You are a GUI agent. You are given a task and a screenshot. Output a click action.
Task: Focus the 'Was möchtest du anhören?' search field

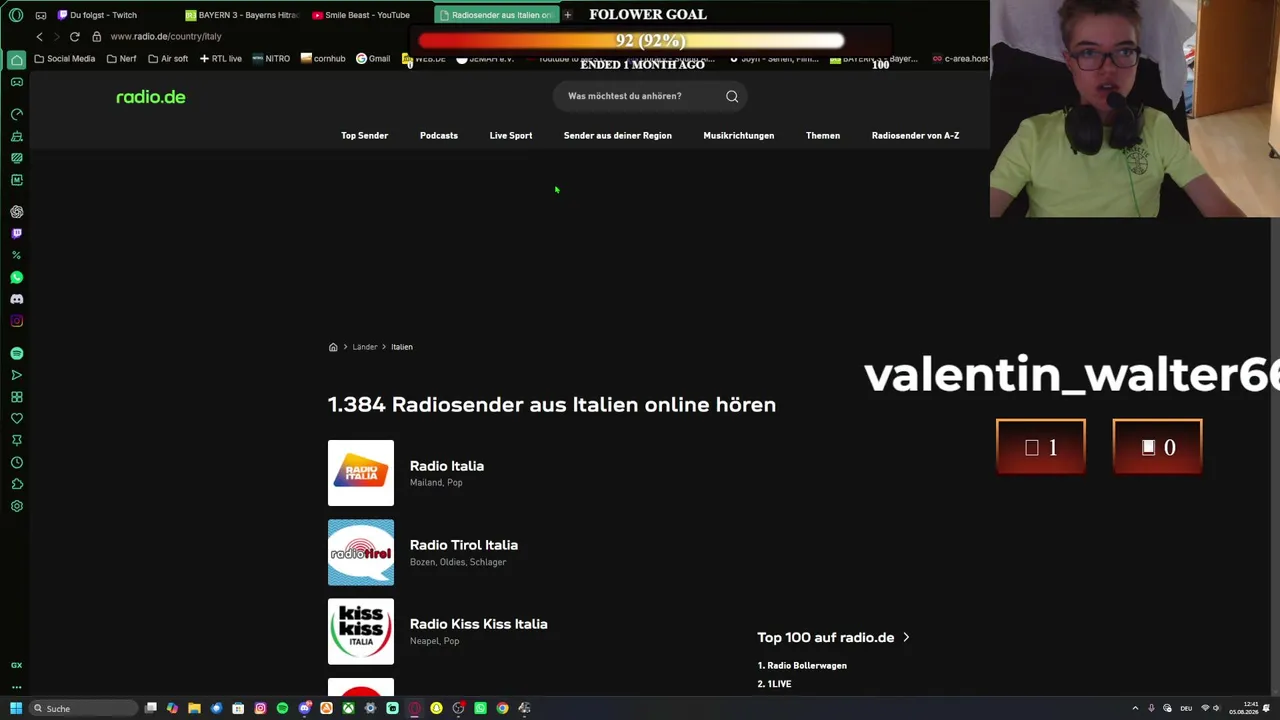pyautogui.click(x=652, y=96)
